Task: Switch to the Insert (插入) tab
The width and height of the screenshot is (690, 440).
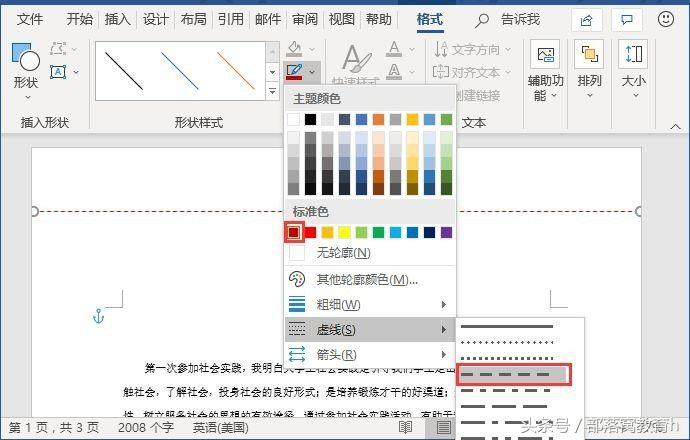Action: [x=117, y=19]
